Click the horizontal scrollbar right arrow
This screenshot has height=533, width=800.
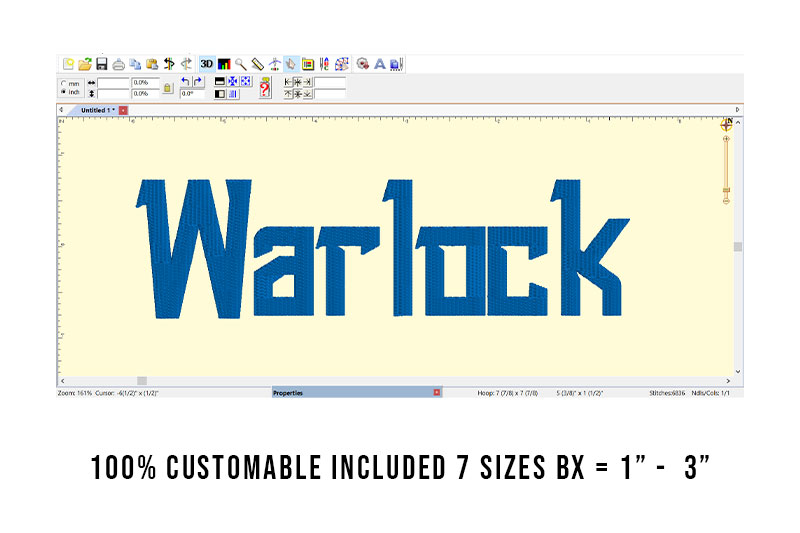pos(728,381)
